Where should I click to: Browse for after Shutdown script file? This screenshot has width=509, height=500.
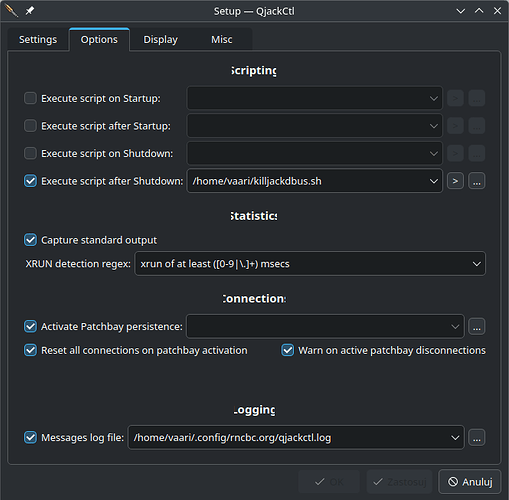[x=477, y=181]
